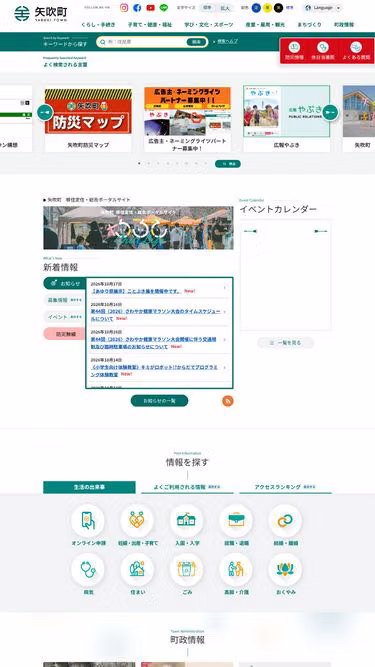Screen dimensions: 375x667
Task: Open the LINE social icon
Action: 164,8
